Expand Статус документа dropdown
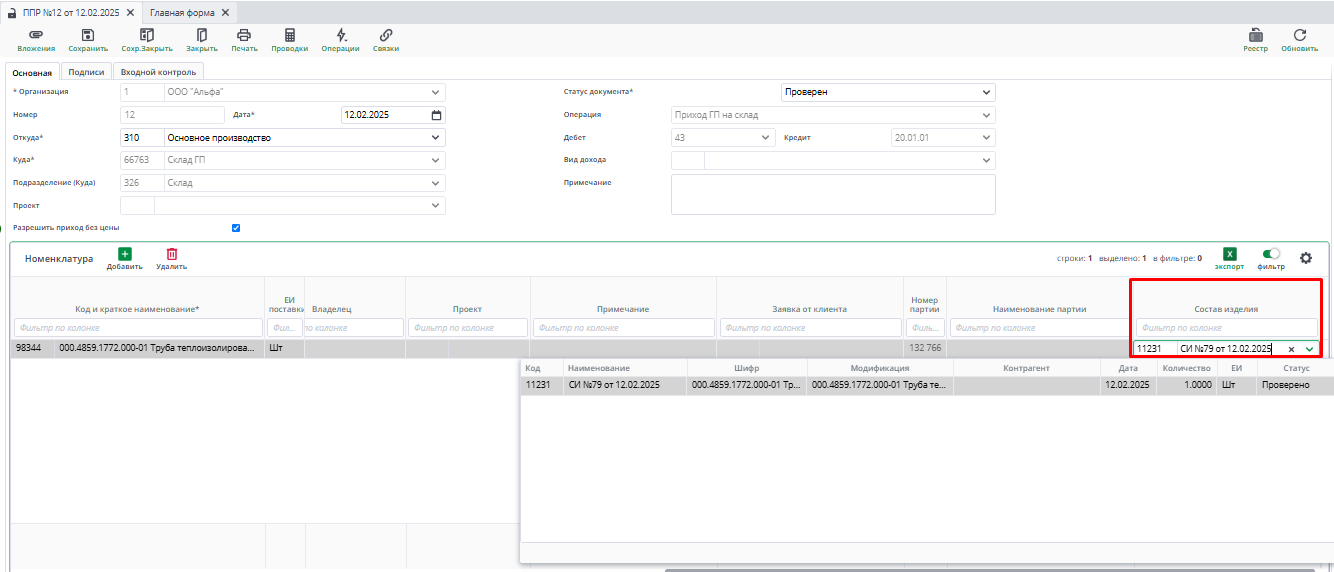The image size is (1334, 572). pos(985,92)
